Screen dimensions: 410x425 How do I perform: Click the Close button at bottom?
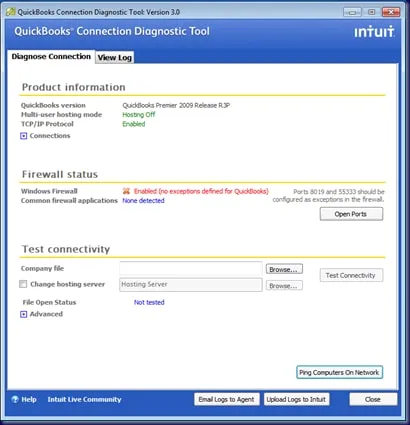click(x=373, y=399)
